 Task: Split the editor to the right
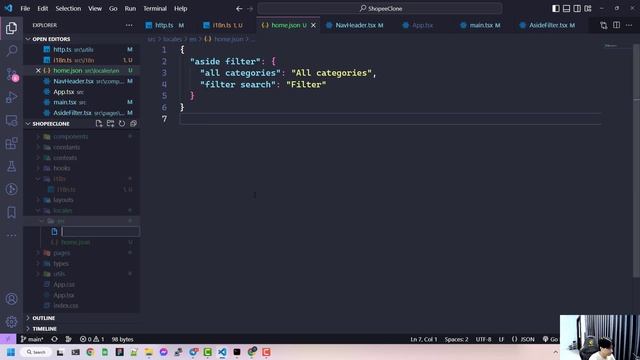tap(616, 25)
